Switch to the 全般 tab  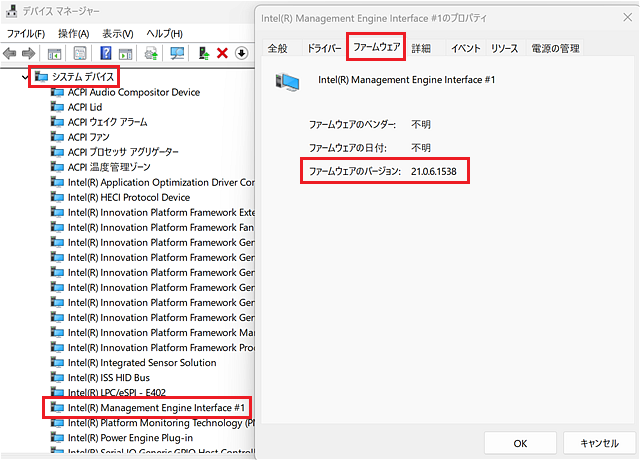tap(278, 49)
